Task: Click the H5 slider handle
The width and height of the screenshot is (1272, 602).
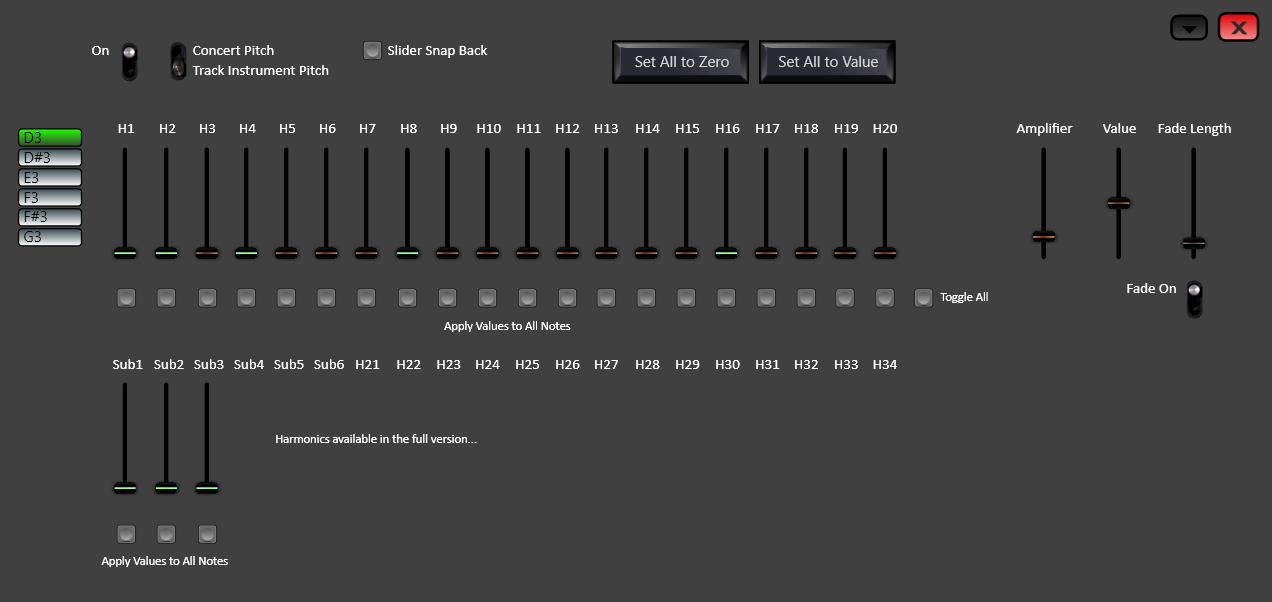Action: click(x=286, y=253)
